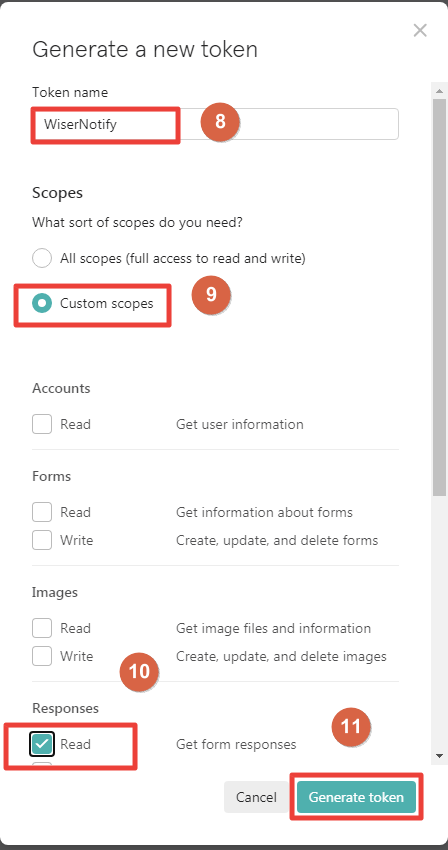Click the vertical scrollbar thumb
The width and height of the screenshot is (448, 850).
coord(439,297)
